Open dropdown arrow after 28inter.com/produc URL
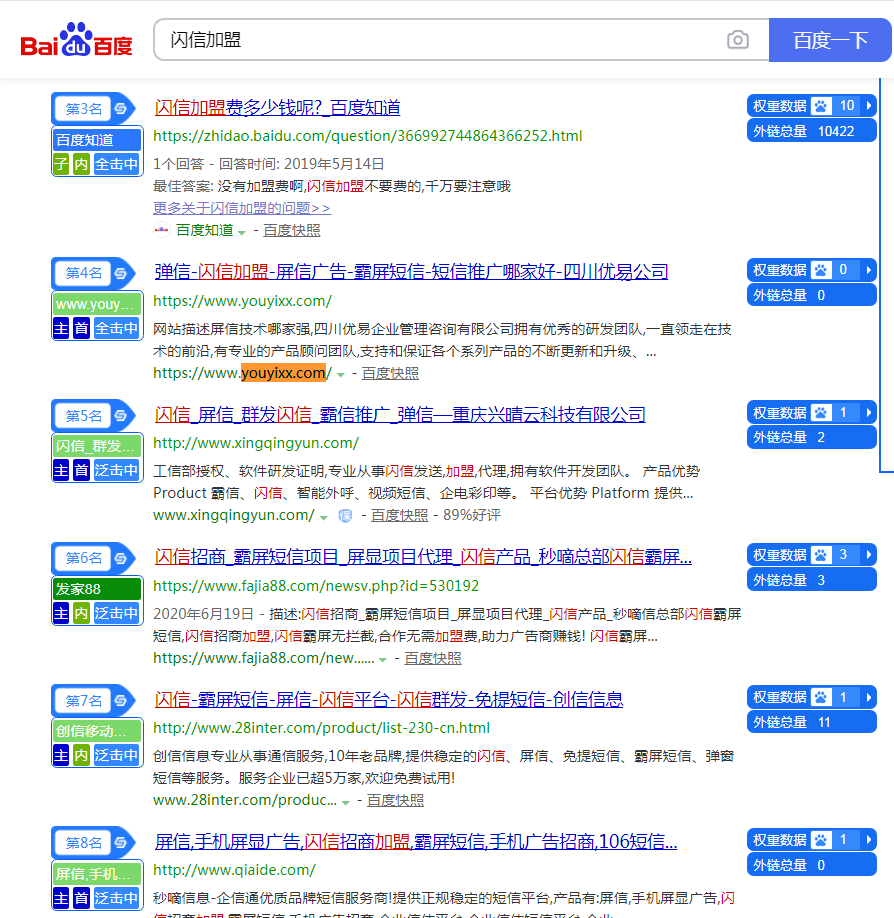Image resolution: width=894 pixels, height=918 pixels. point(346,802)
